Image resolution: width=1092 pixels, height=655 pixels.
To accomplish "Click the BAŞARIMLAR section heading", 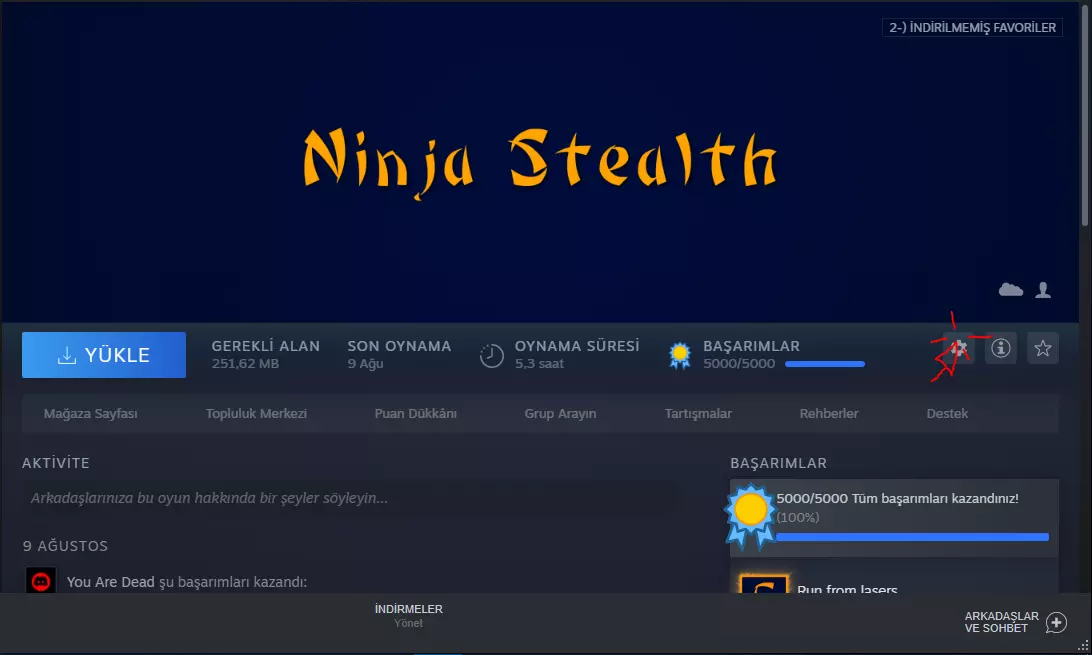I will coord(779,463).
